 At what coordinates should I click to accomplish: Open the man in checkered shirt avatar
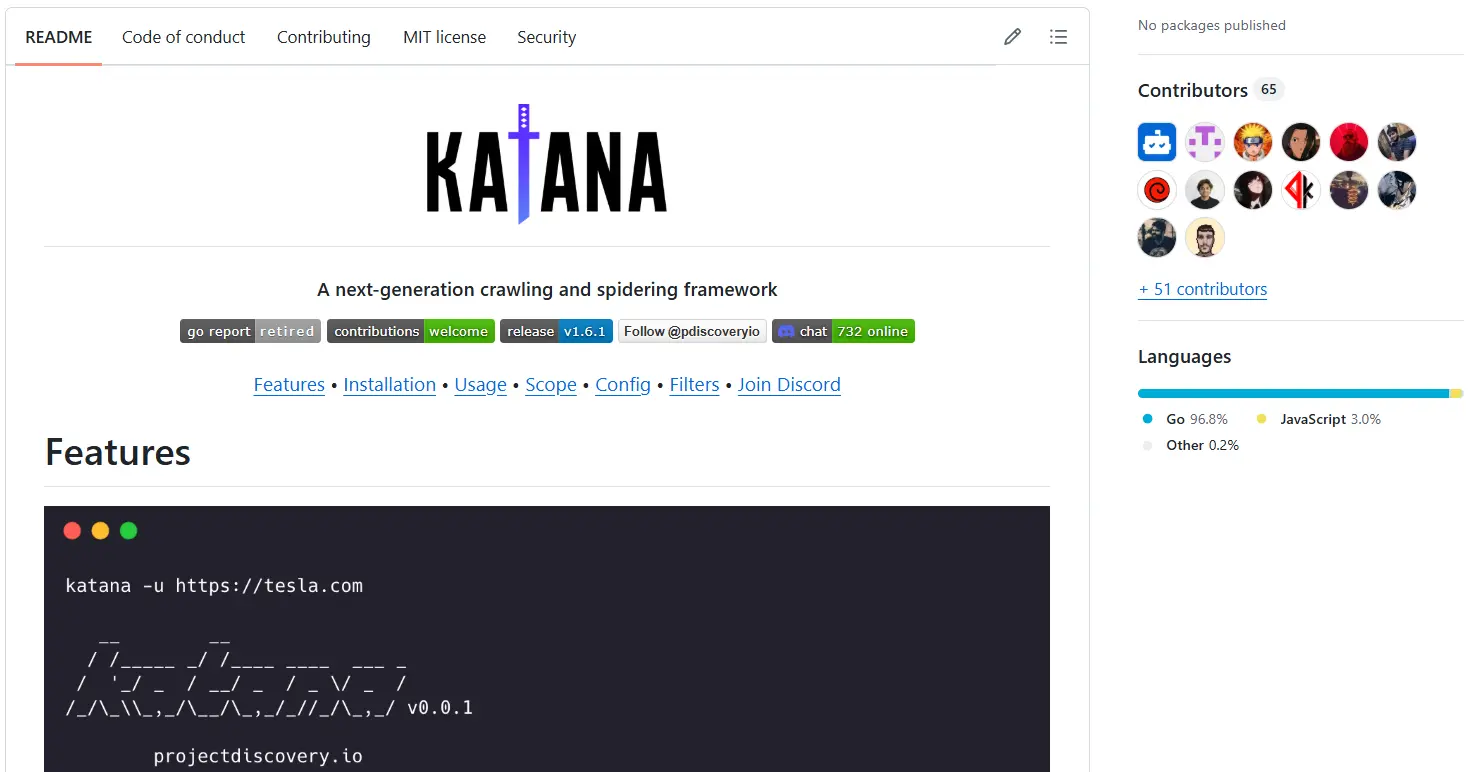point(1397,142)
